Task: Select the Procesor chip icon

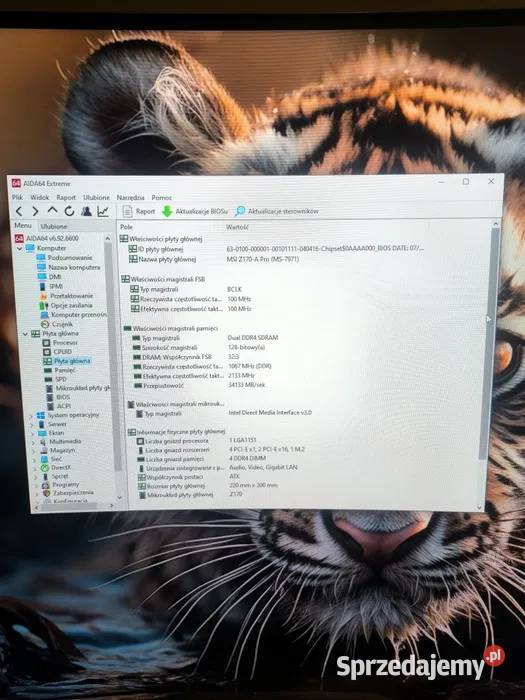Action: coord(46,343)
